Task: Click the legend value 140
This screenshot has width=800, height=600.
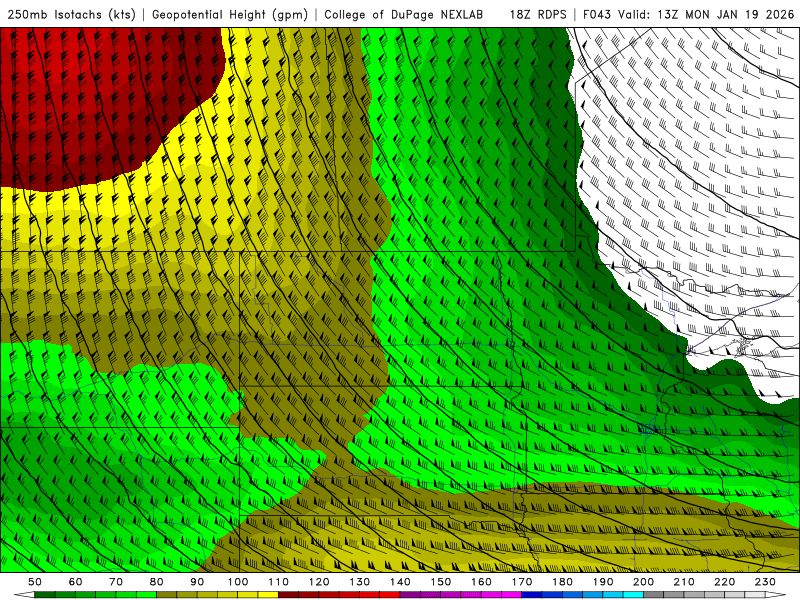Action: 400,582
